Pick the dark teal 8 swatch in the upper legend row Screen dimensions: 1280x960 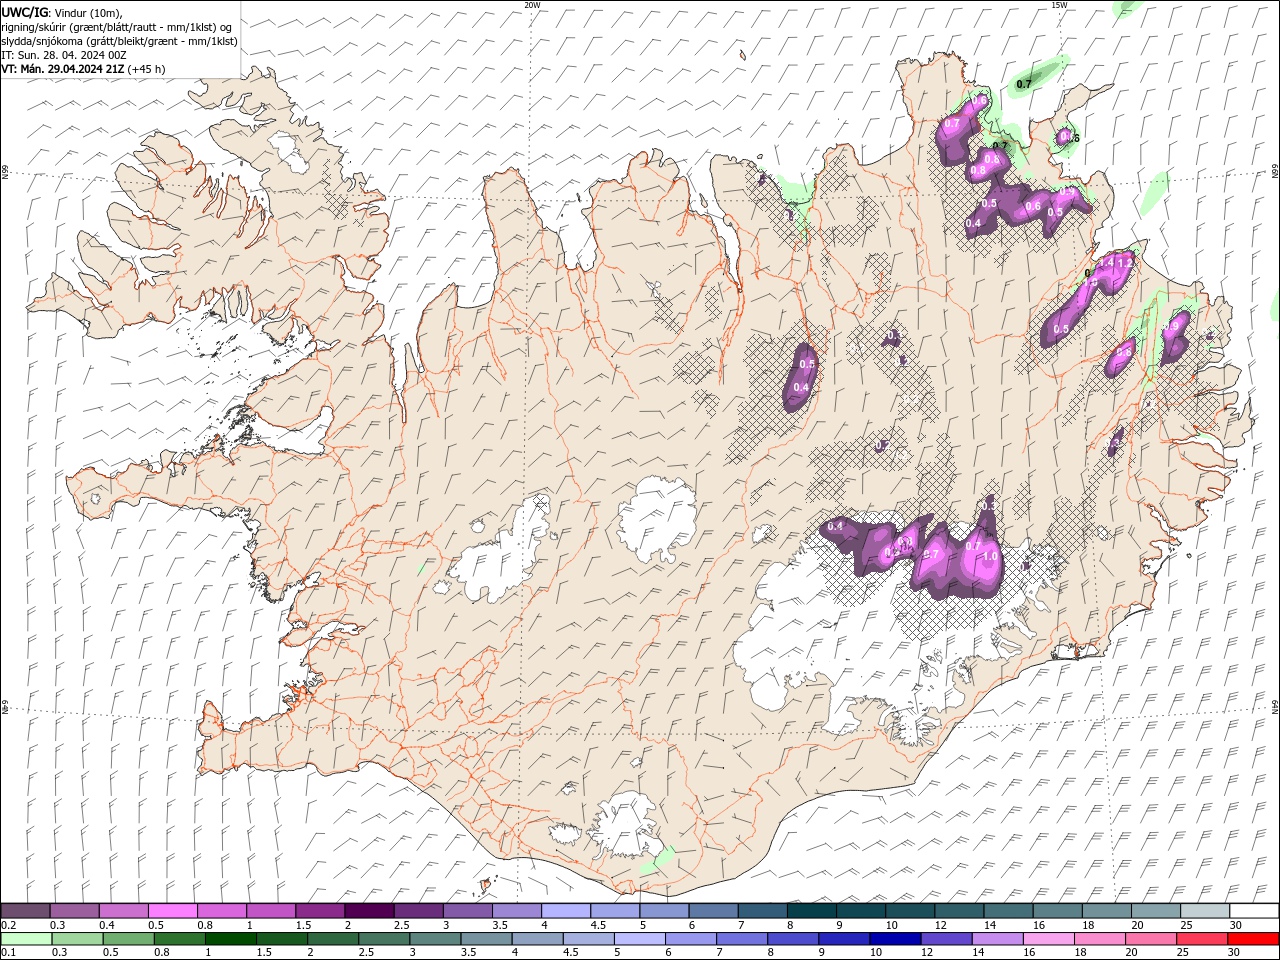point(811,911)
